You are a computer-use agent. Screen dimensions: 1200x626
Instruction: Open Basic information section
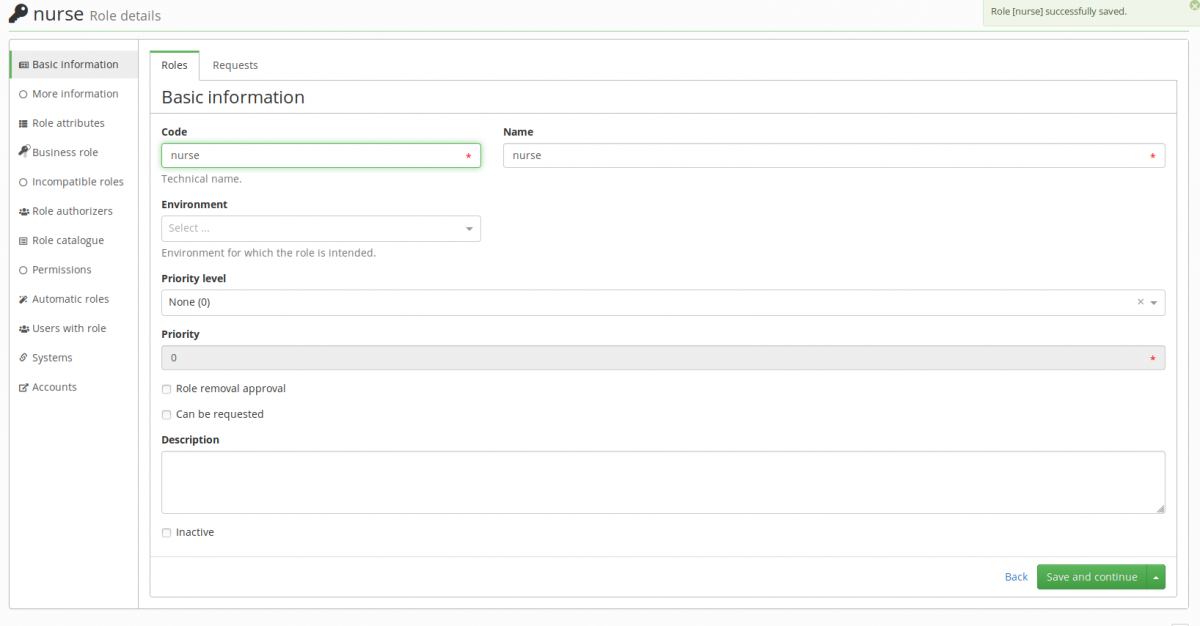click(x=74, y=65)
